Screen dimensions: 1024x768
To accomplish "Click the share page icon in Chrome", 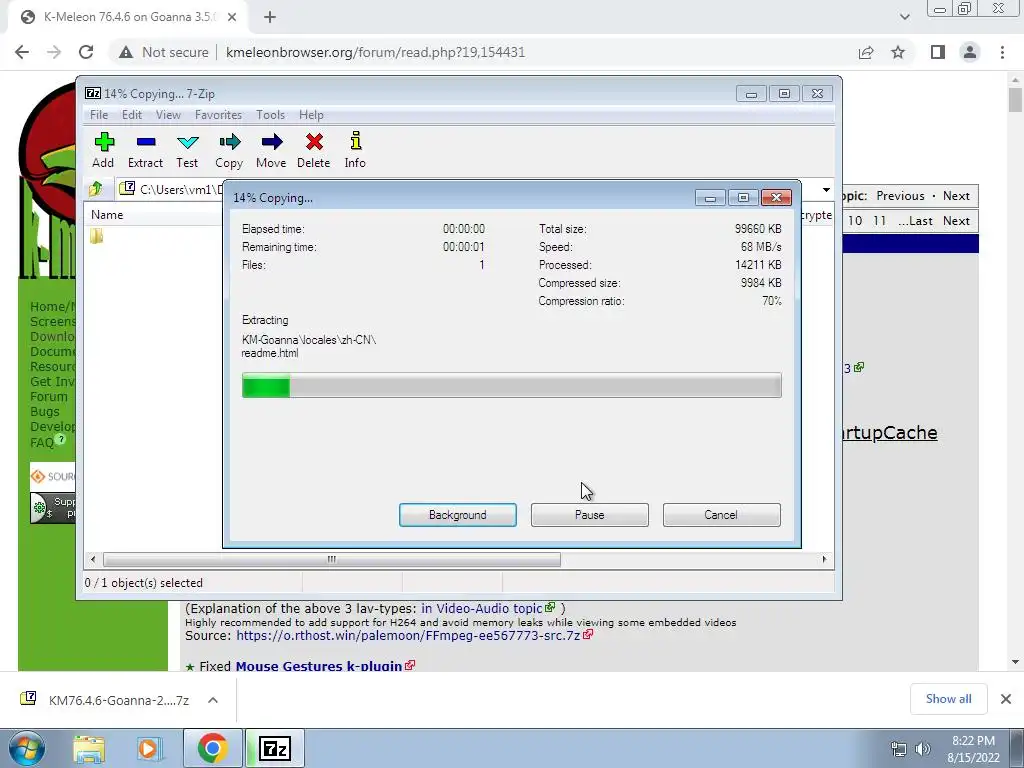I will coord(866,52).
